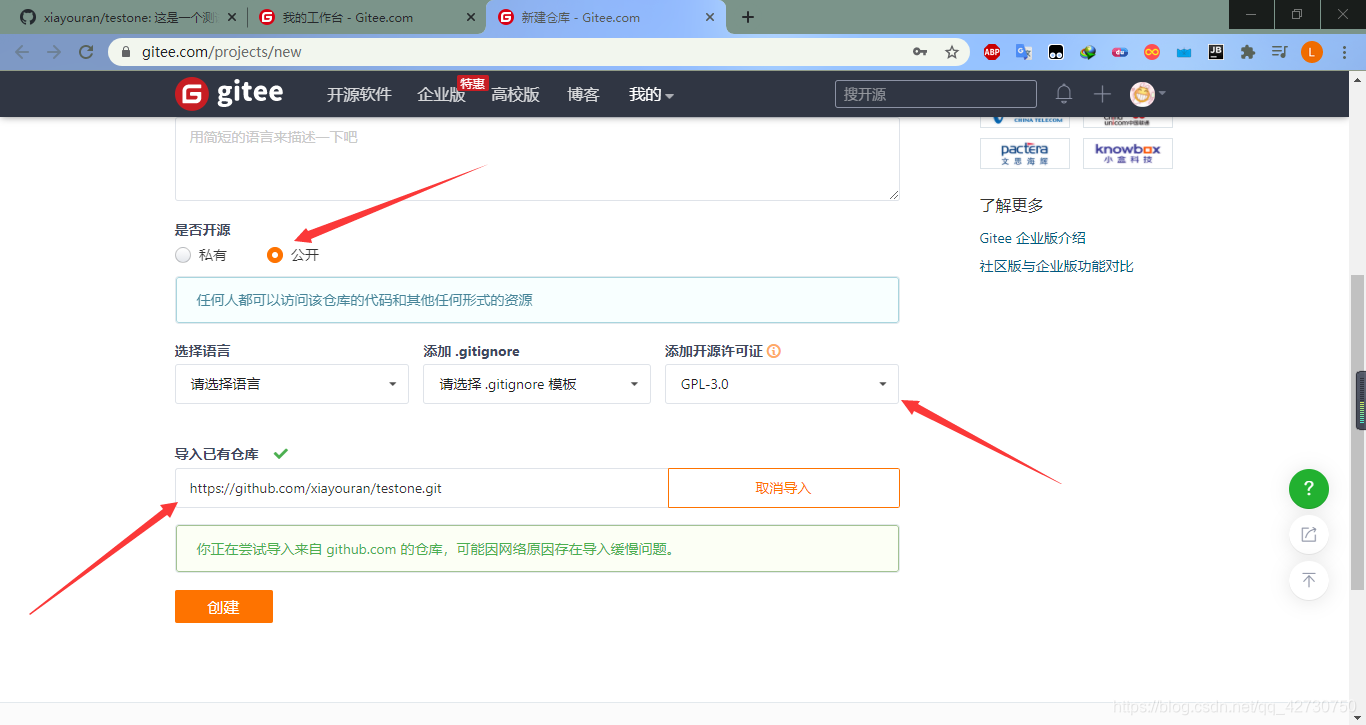
Task: Click the 取消导入 button
Action: click(783, 488)
